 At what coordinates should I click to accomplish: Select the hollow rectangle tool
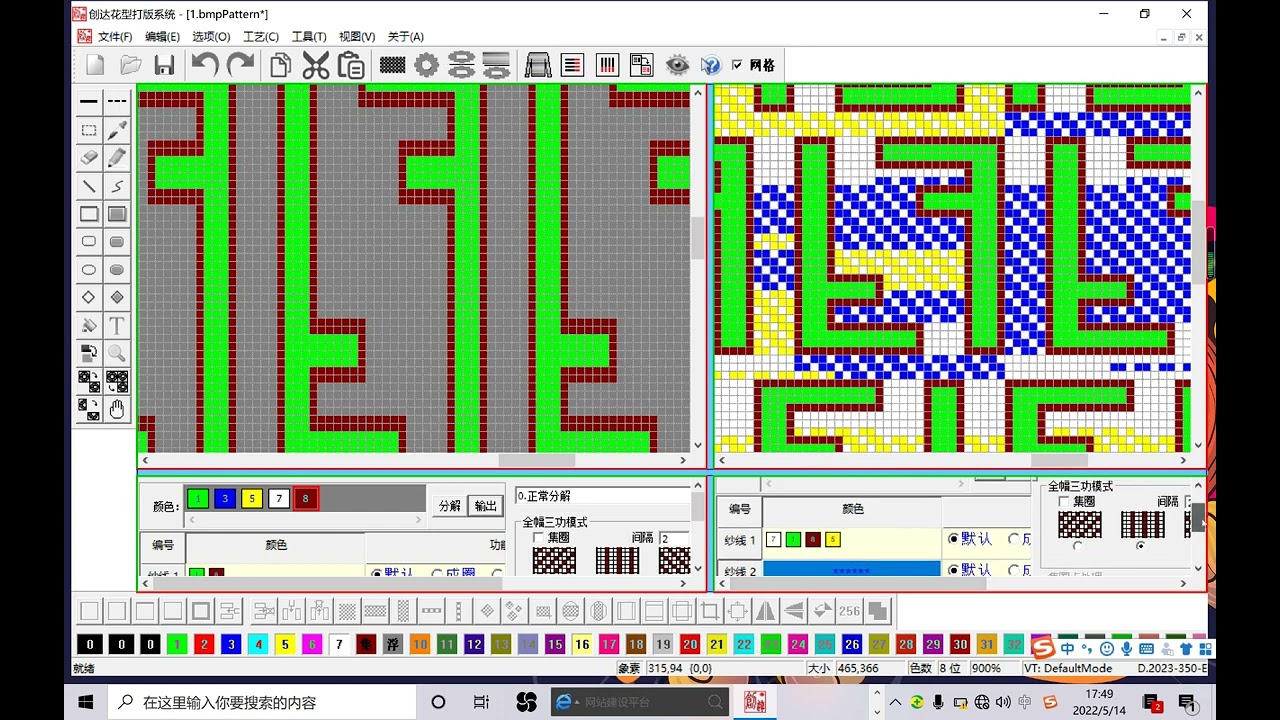click(x=89, y=214)
